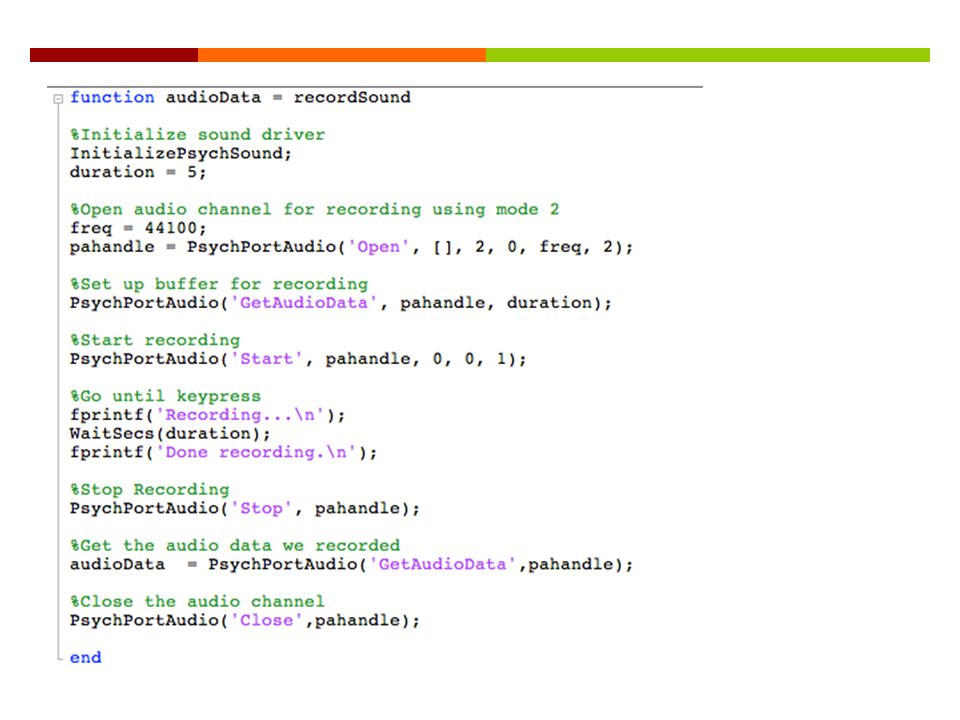The width and height of the screenshot is (960, 720).
Task: Click the 'Start' string in the PsychPortAudio call
Action: tap(266, 359)
